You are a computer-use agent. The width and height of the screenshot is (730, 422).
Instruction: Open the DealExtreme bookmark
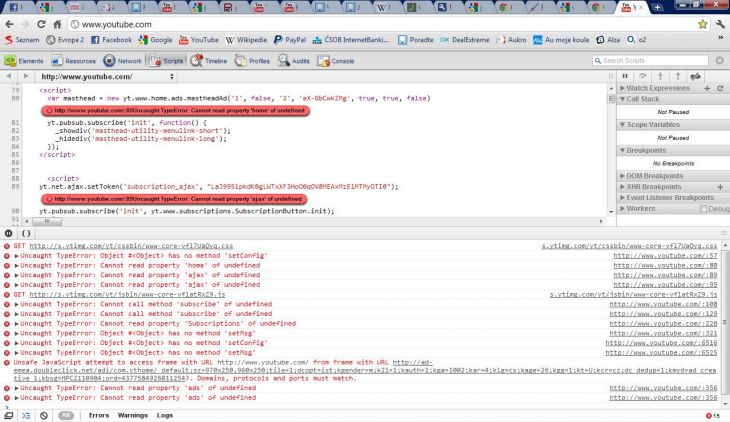coord(465,40)
